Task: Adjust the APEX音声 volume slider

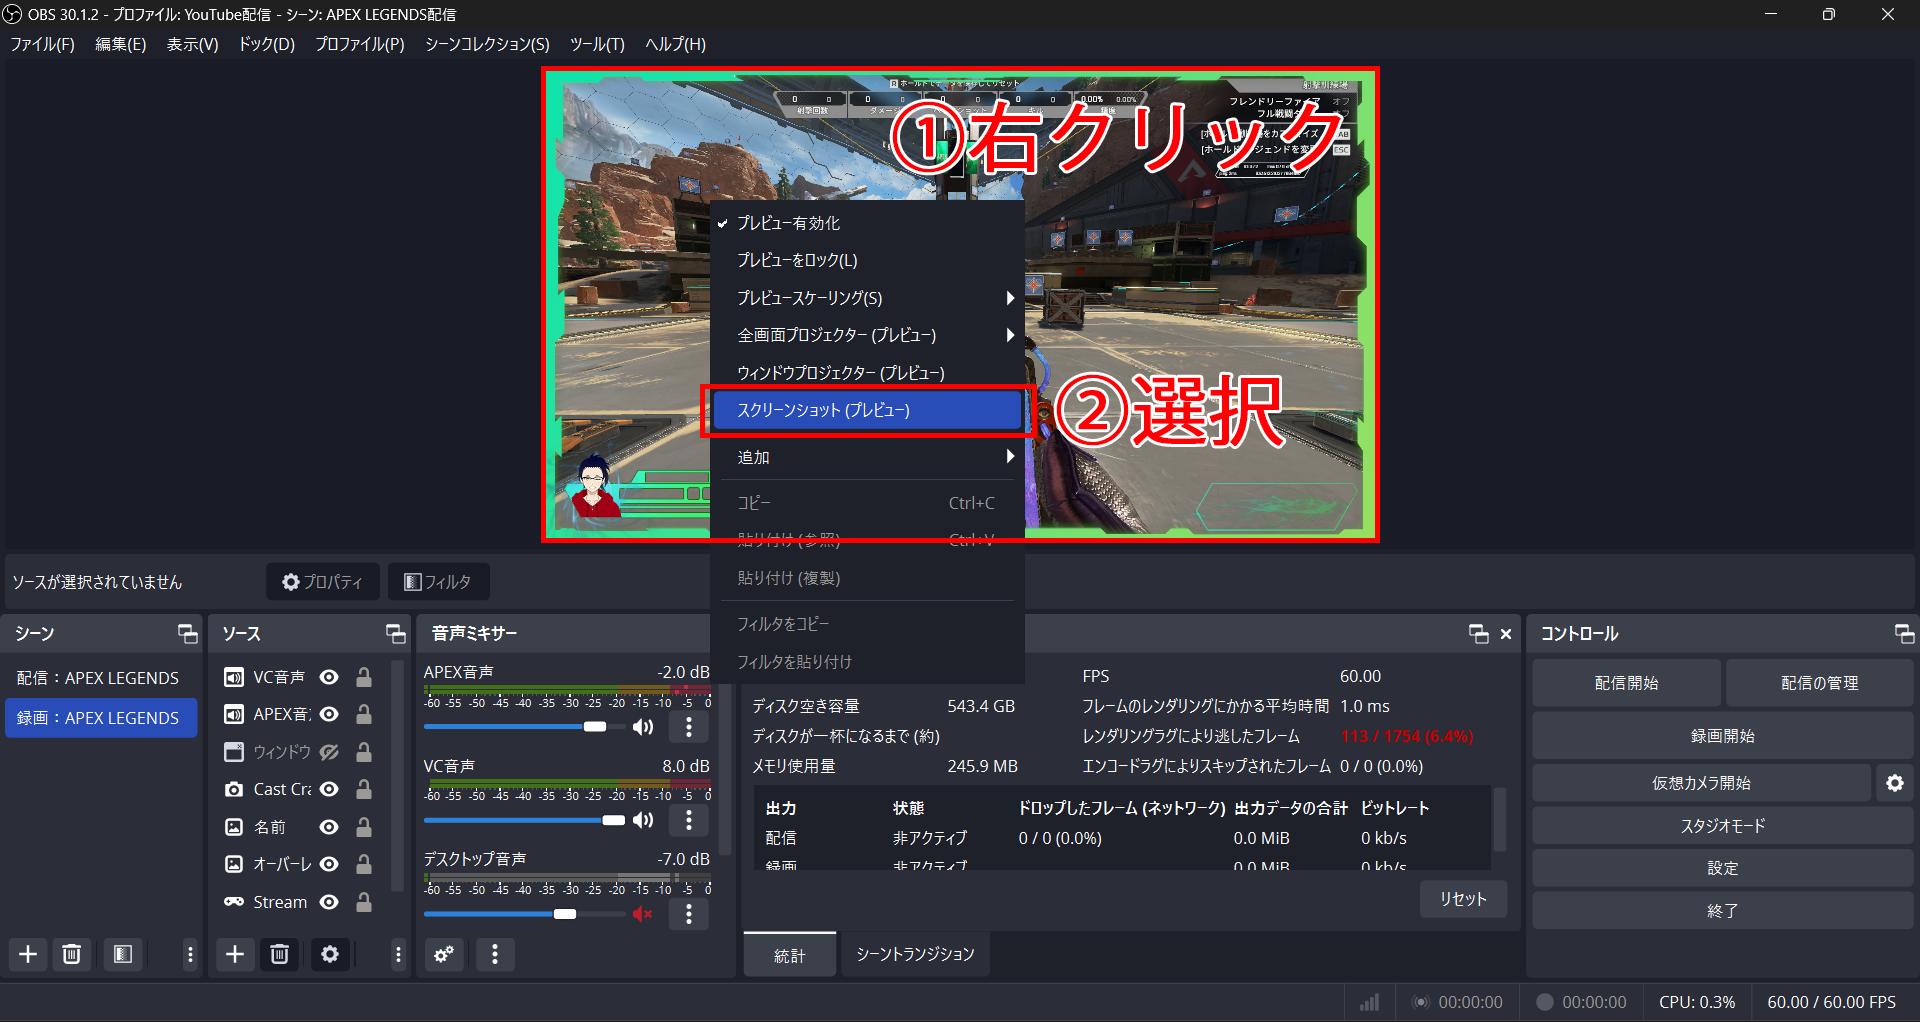Action: 524,726
